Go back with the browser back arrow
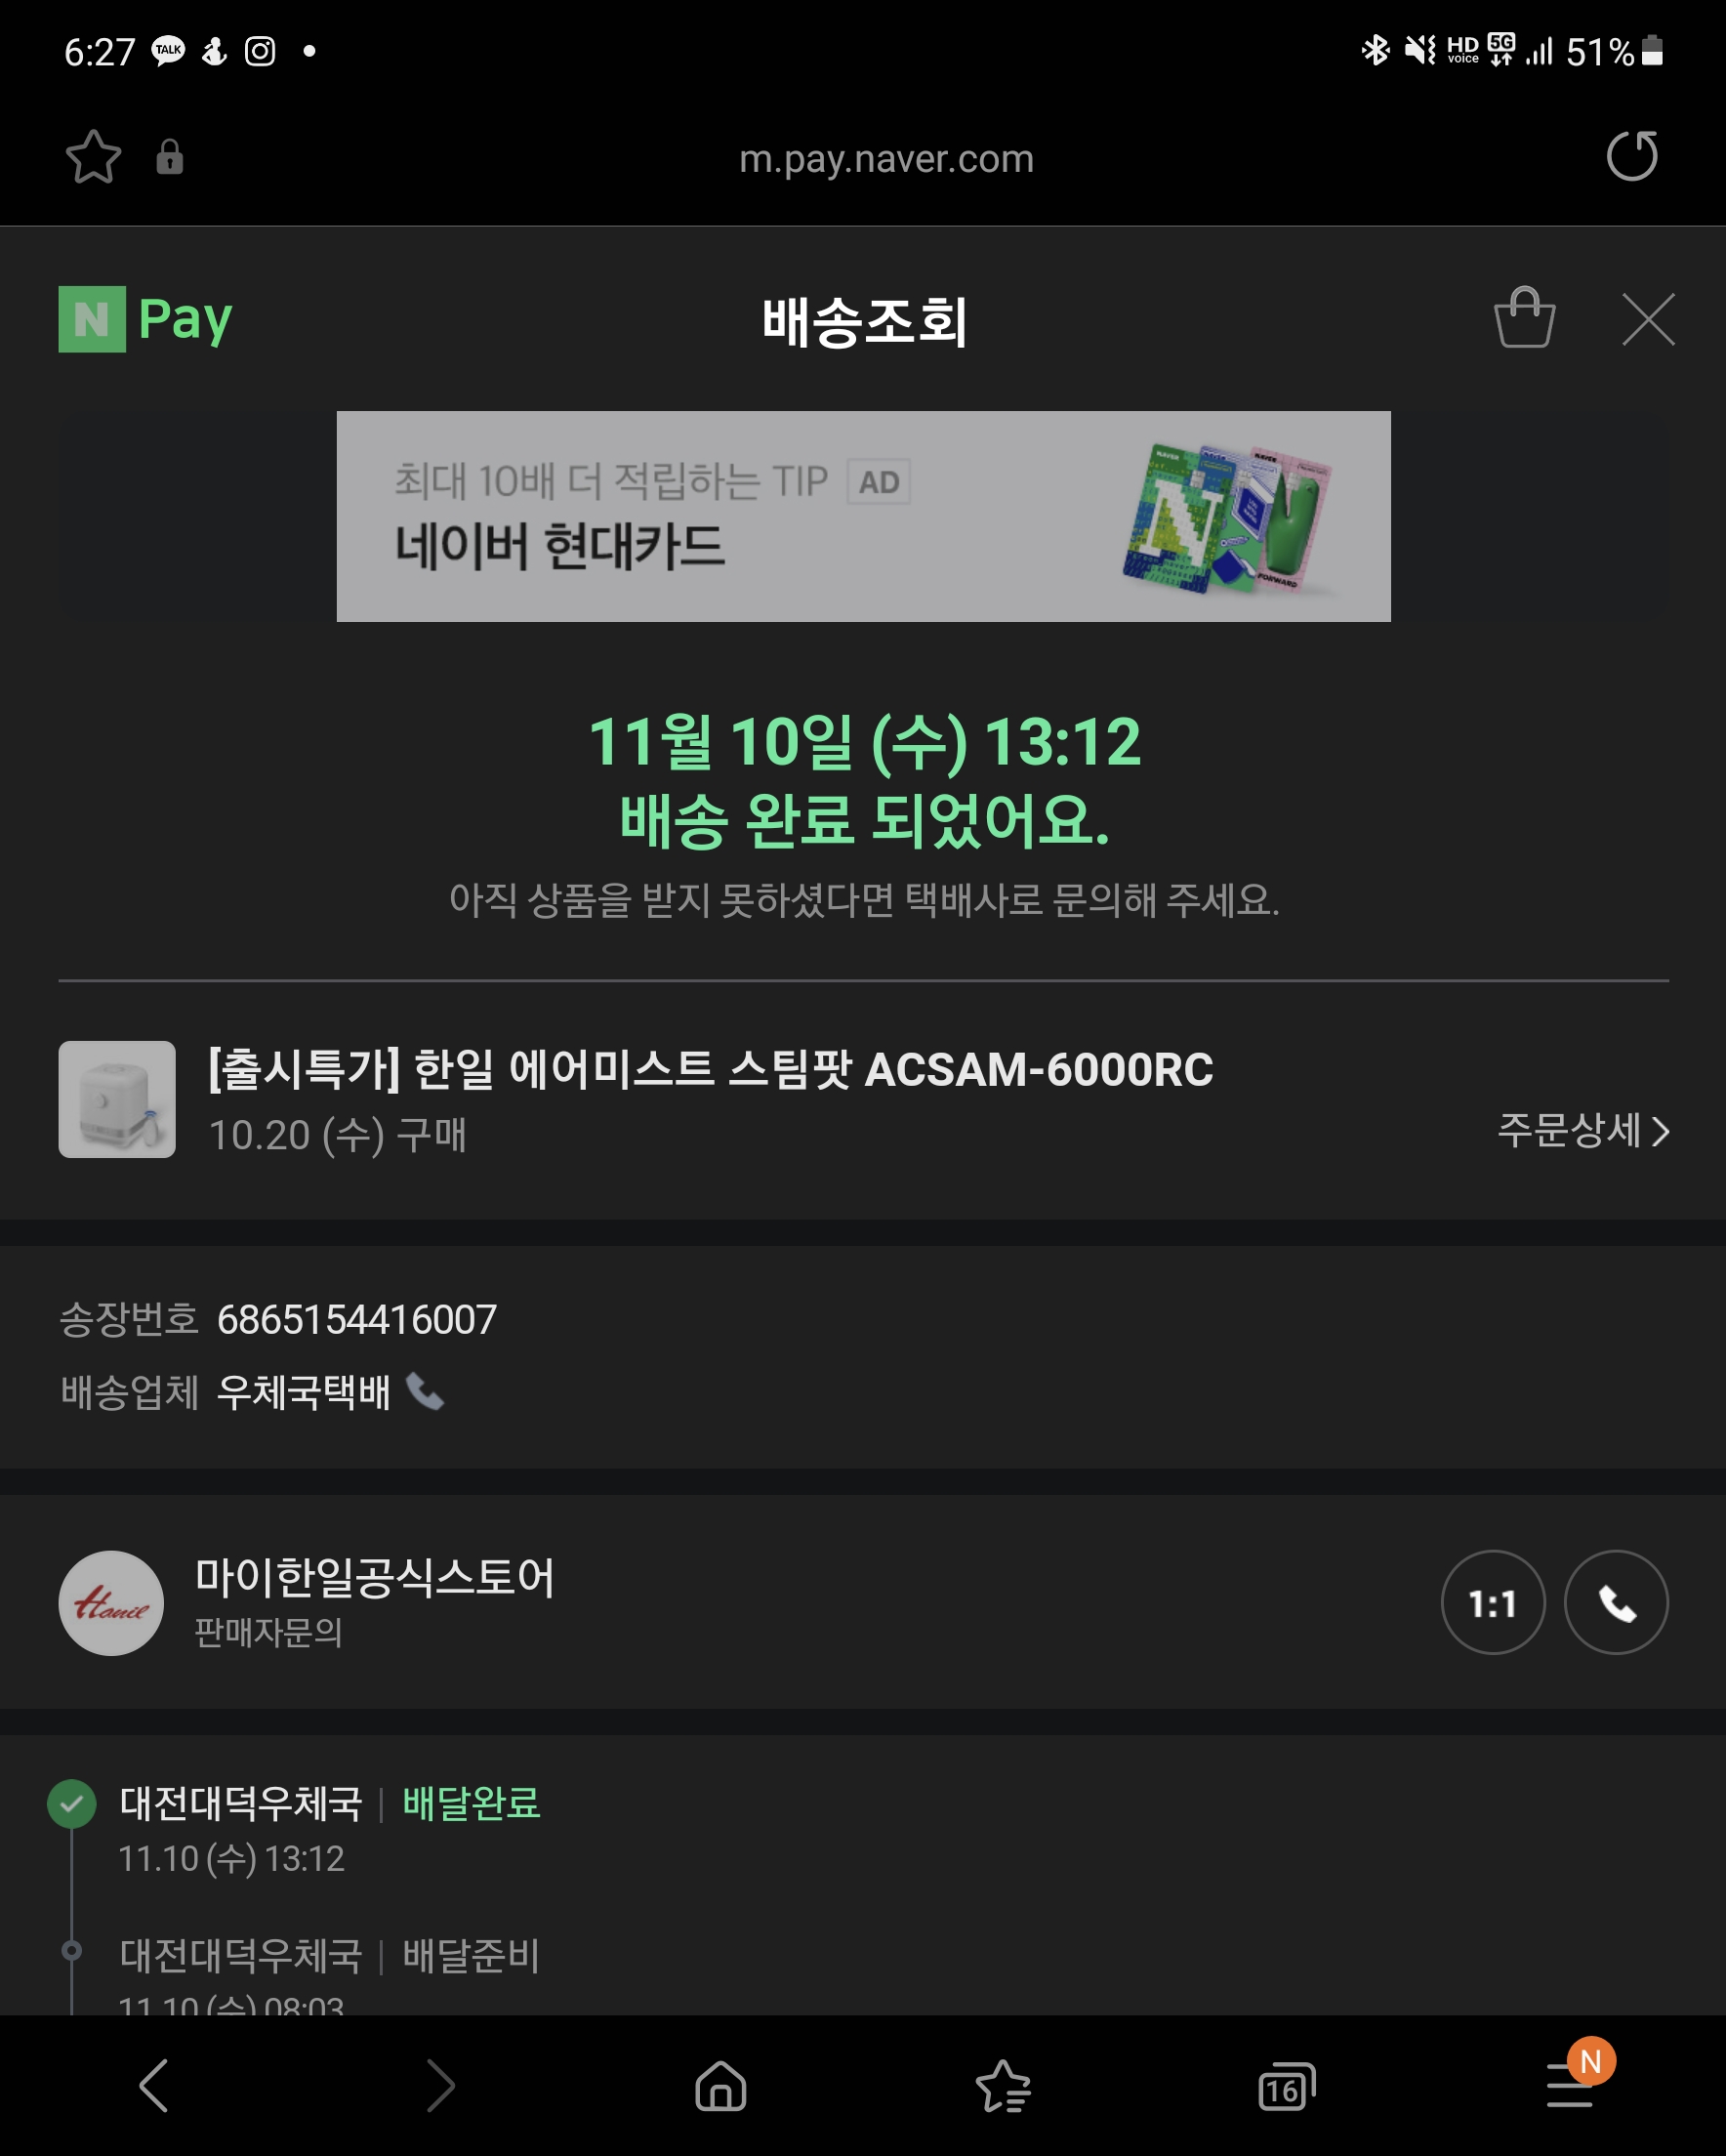 click(x=153, y=2085)
